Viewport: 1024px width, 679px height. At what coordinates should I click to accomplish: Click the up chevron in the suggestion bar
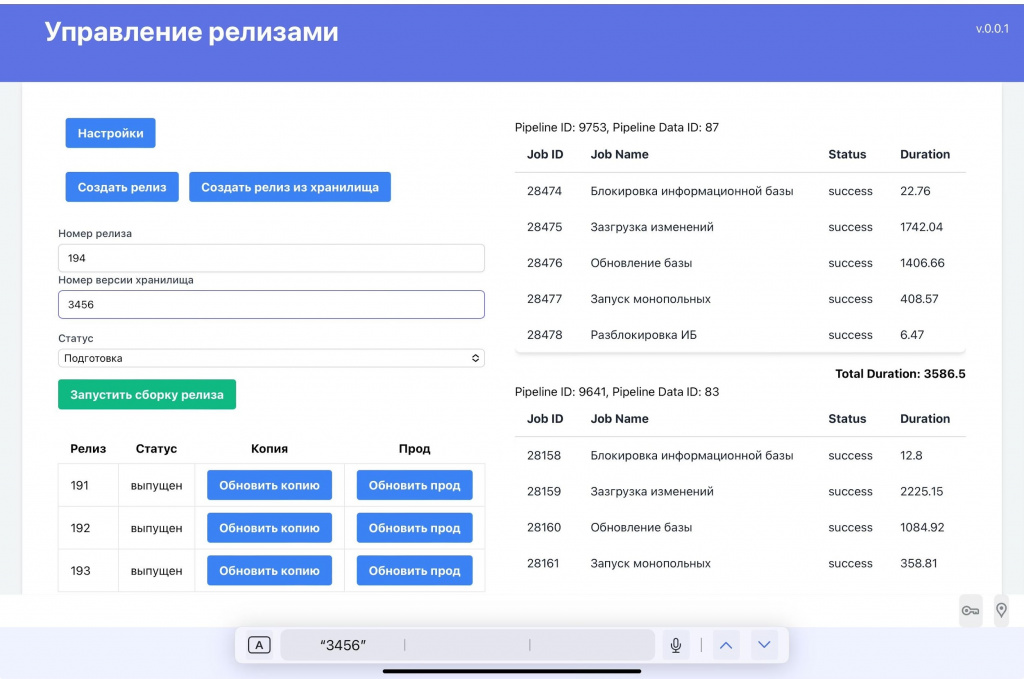[x=726, y=645]
